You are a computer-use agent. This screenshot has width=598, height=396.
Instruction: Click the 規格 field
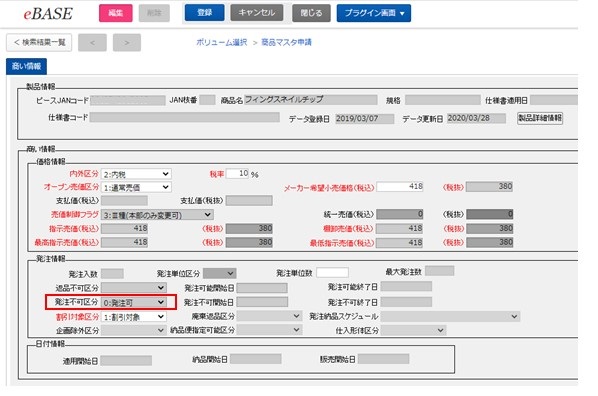click(x=442, y=100)
